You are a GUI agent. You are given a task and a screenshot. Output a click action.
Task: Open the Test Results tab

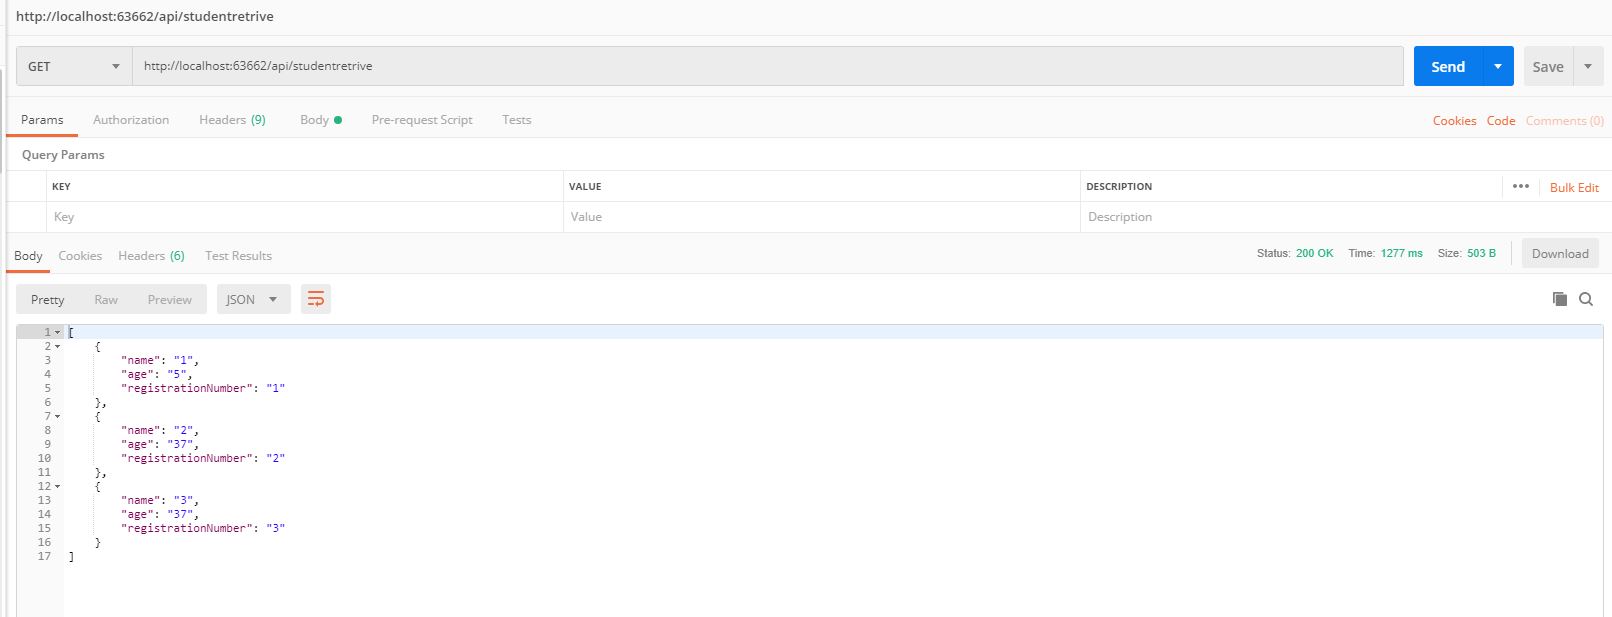[x=238, y=255]
